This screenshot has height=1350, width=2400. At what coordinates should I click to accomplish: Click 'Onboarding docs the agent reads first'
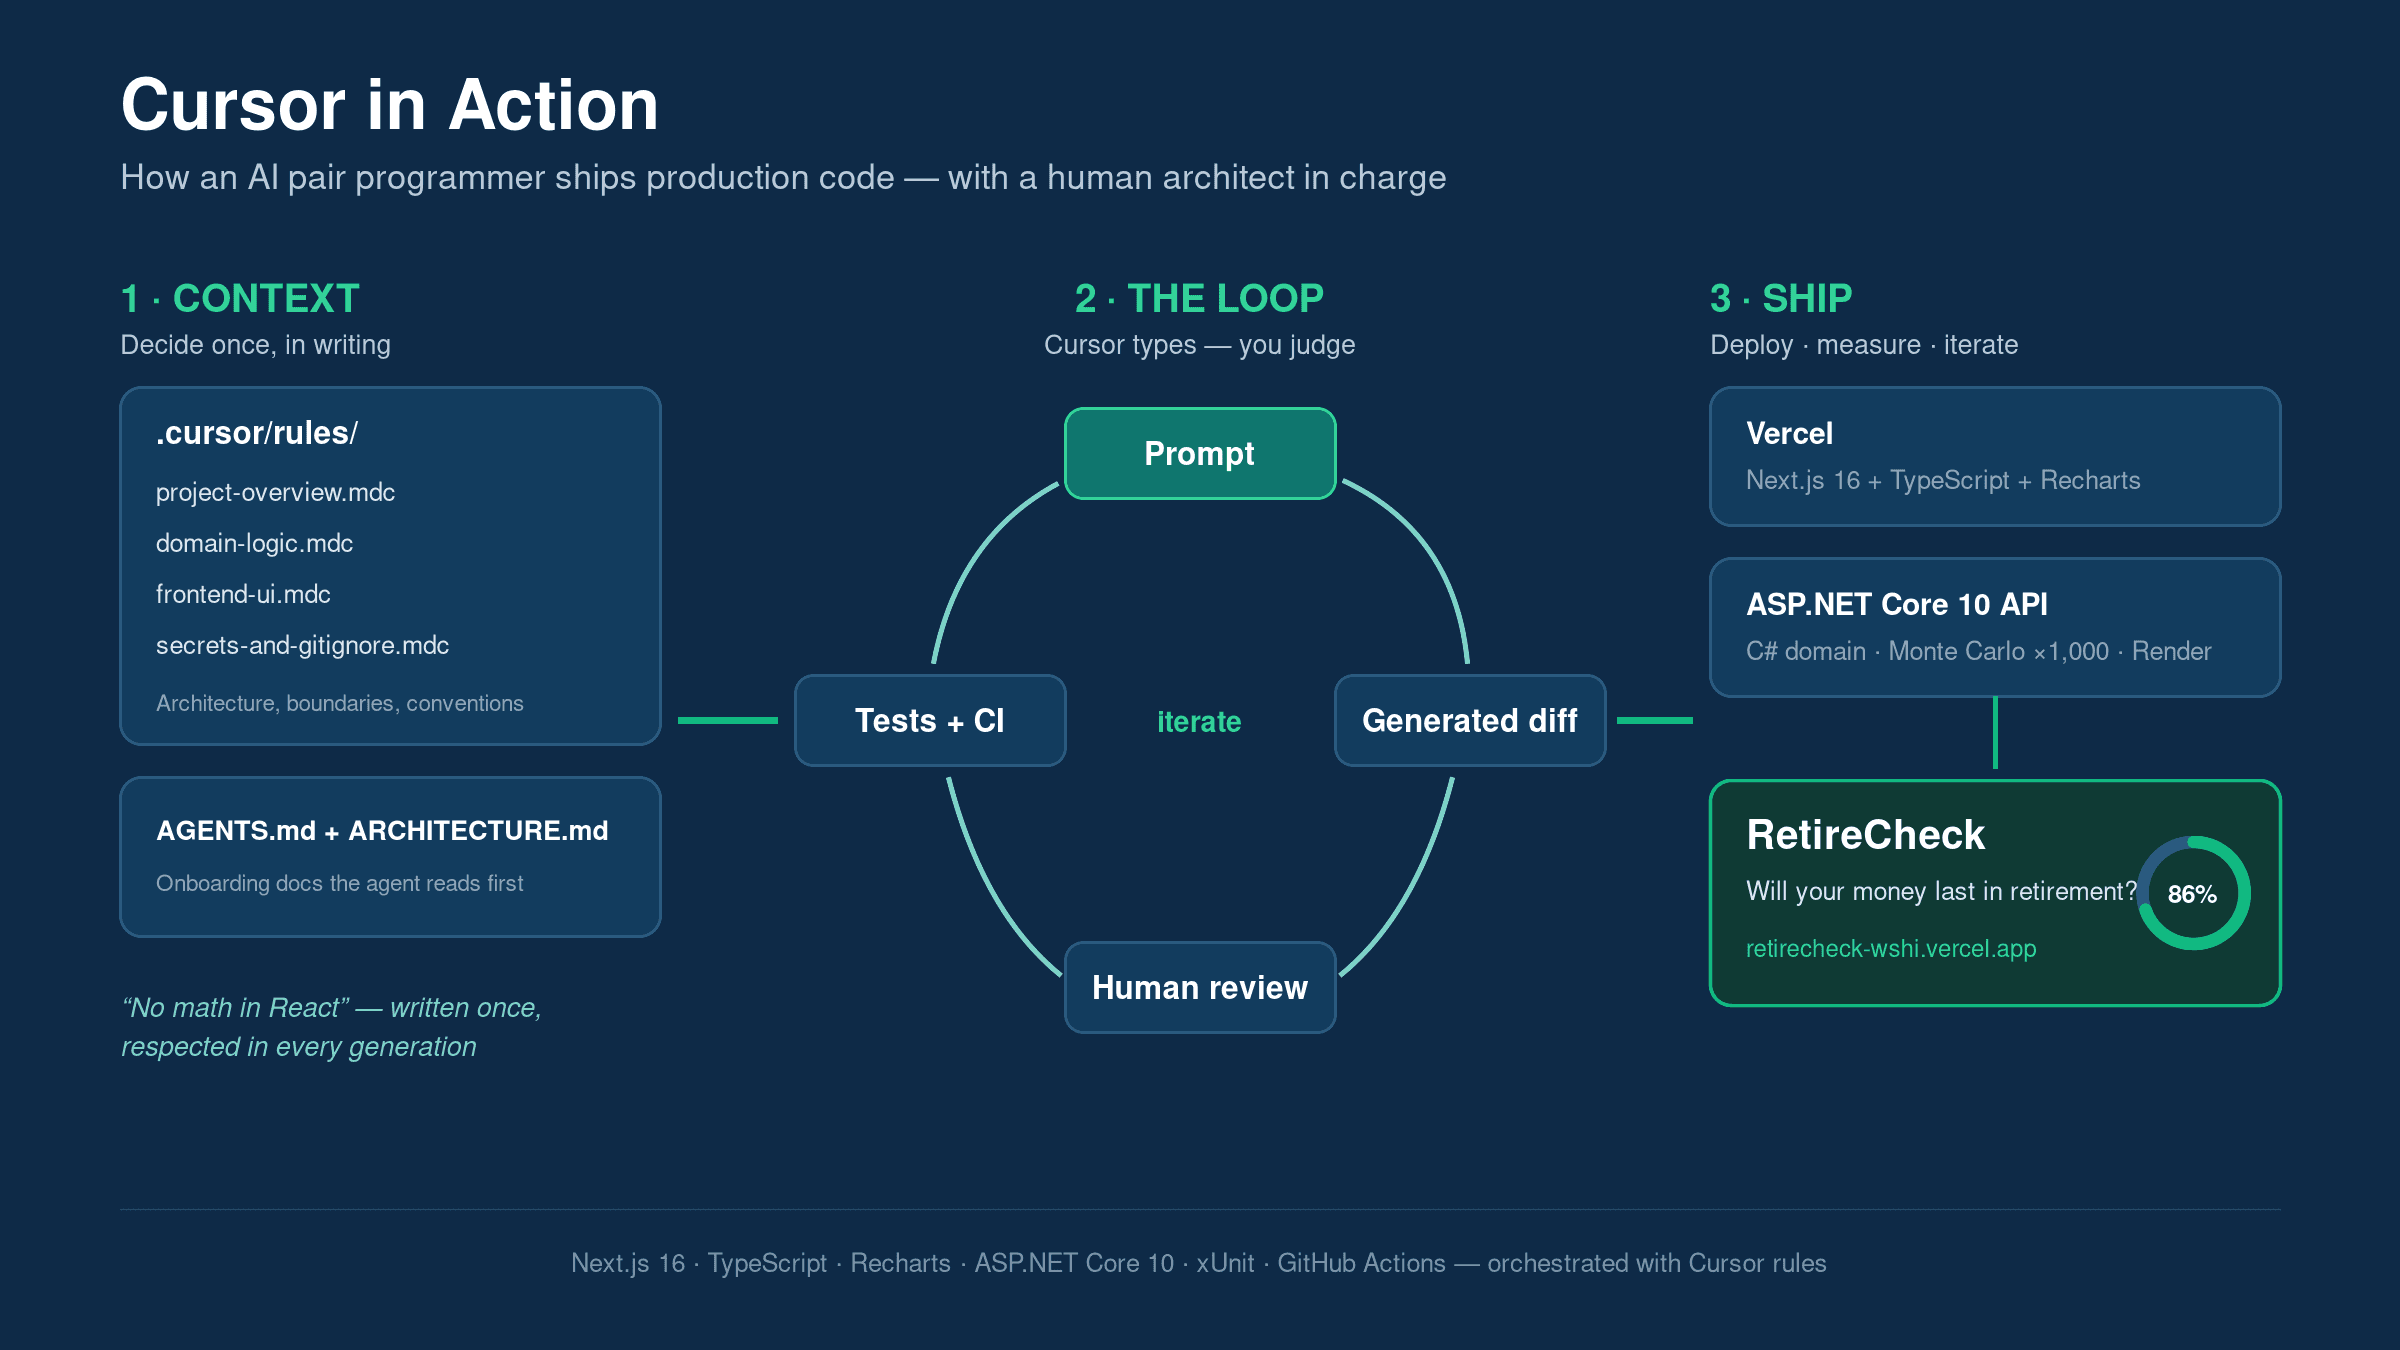coord(340,883)
